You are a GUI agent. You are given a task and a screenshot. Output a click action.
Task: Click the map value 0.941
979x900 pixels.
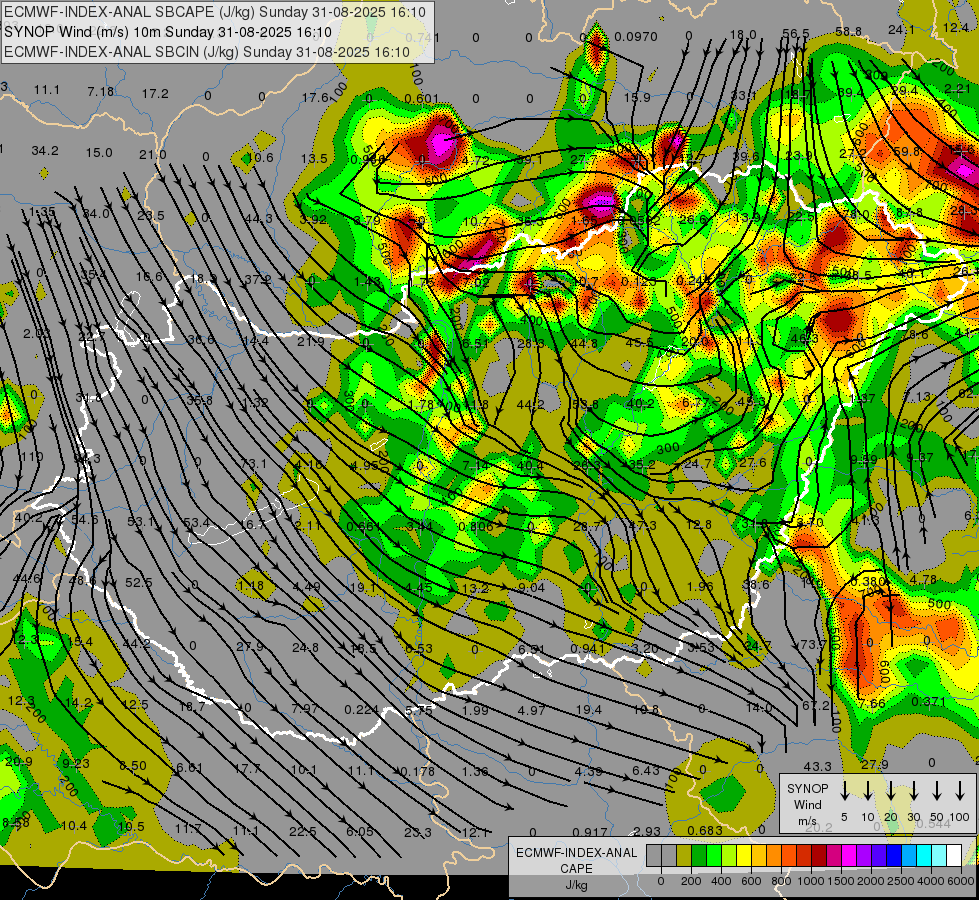click(588, 648)
